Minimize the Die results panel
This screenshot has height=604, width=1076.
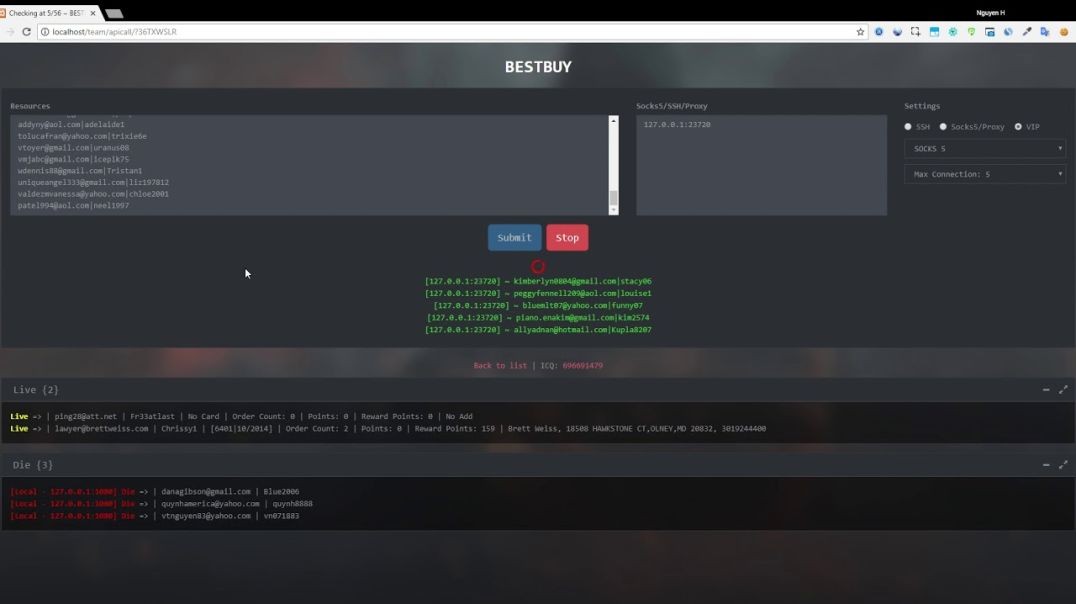[x=1046, y=465]
